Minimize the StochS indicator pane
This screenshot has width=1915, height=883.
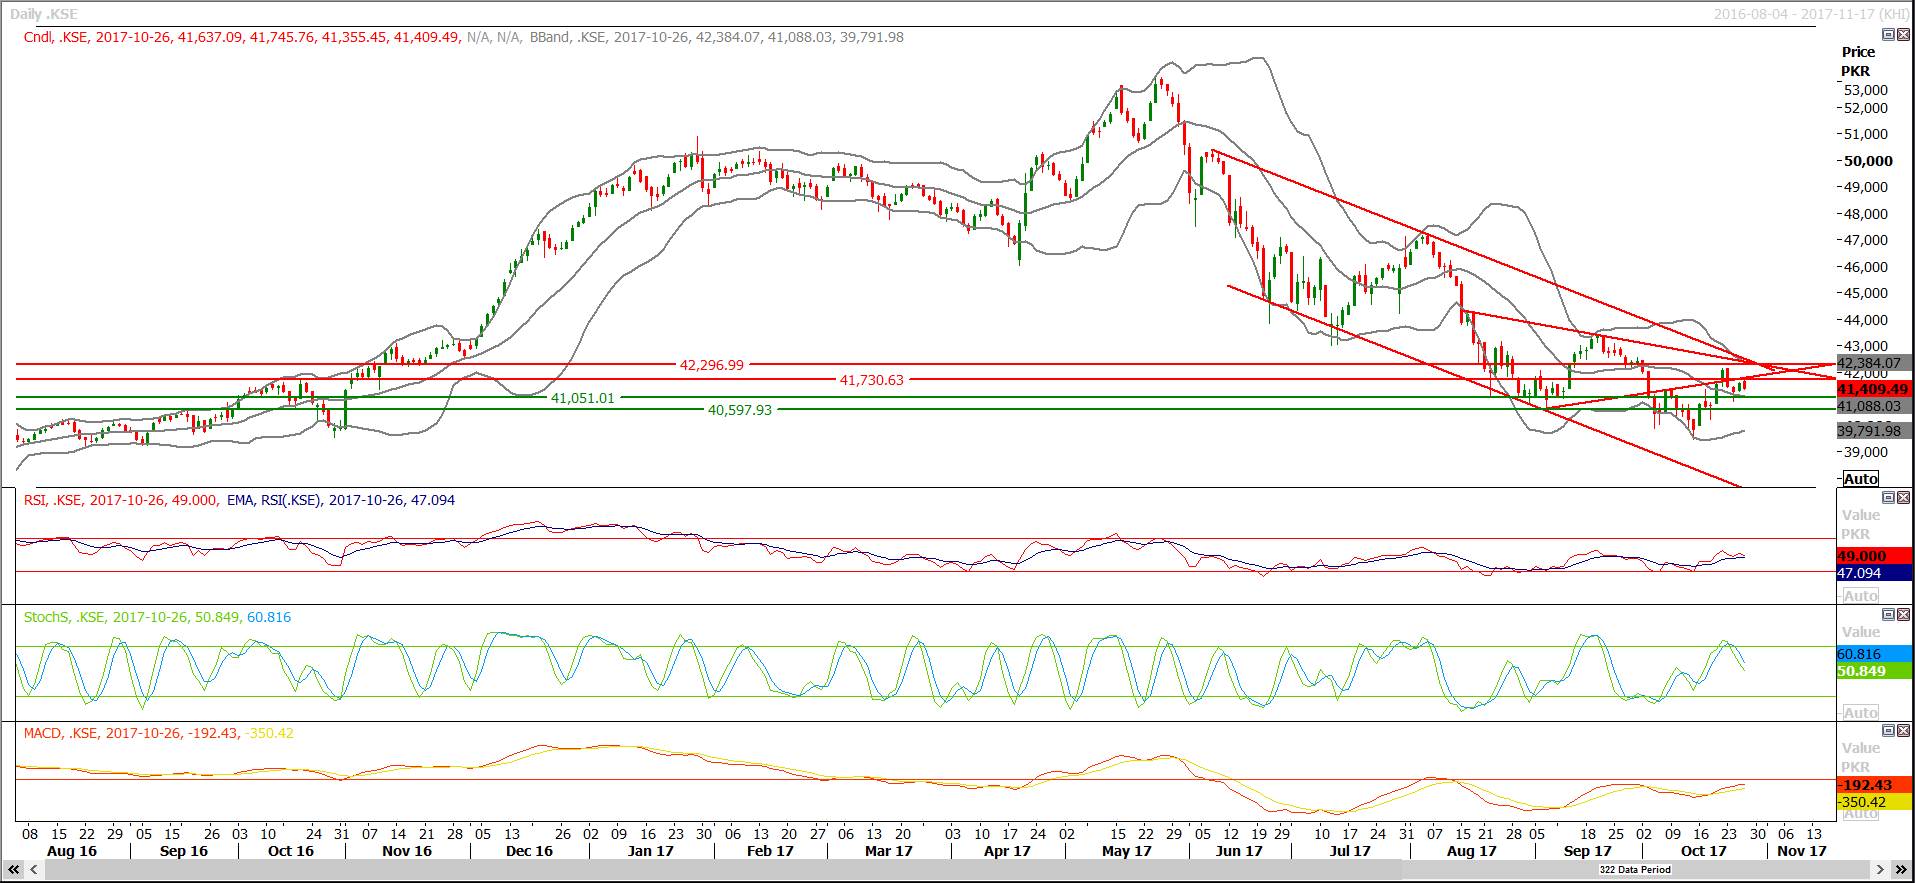pos(1888,615)
